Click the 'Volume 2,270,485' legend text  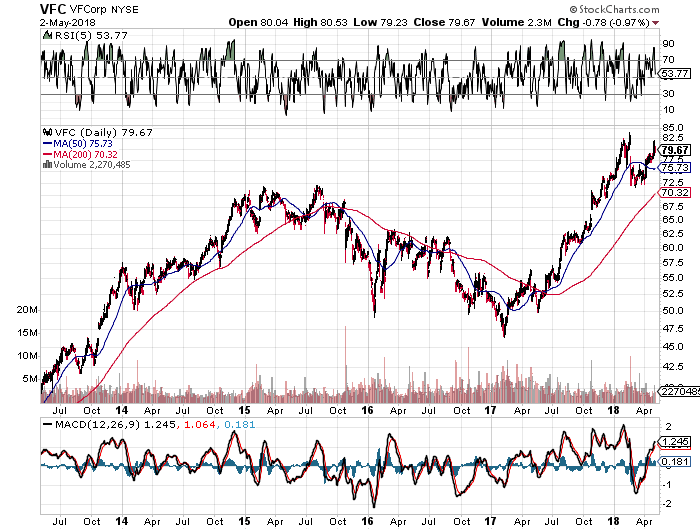[x=92, y=165]
